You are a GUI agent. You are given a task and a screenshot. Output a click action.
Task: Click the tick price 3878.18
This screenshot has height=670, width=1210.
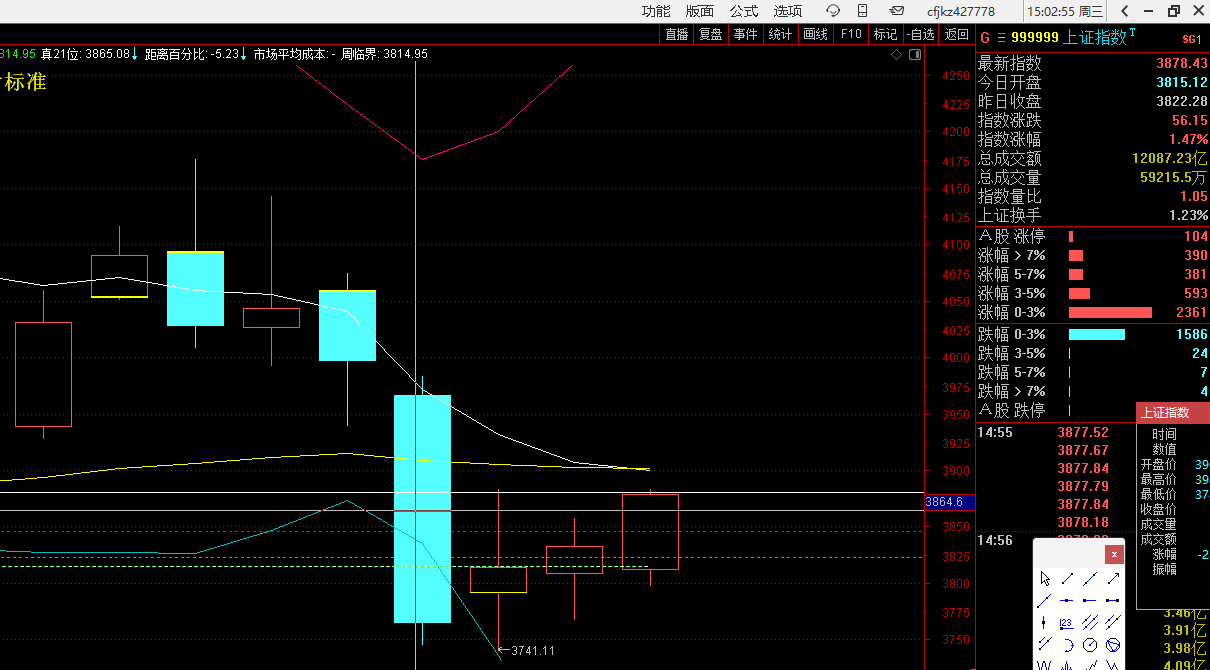pyautogui.click(x=1083, y=522)
